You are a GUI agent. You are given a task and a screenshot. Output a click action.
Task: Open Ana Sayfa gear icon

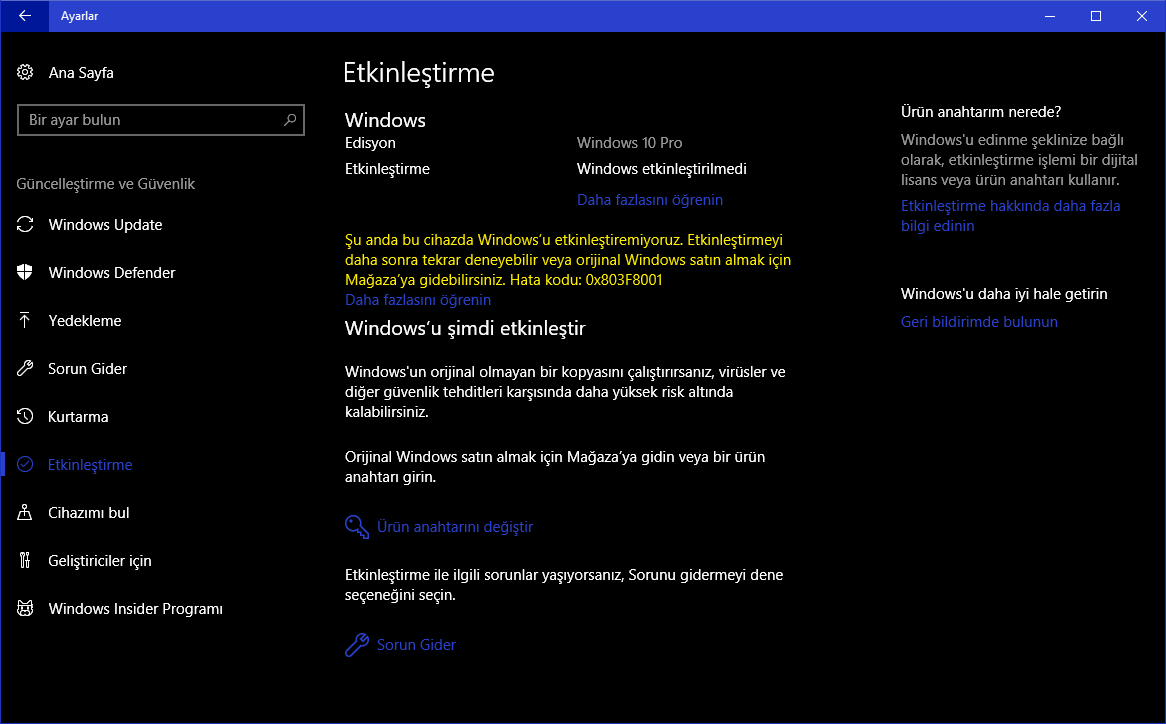25,72
